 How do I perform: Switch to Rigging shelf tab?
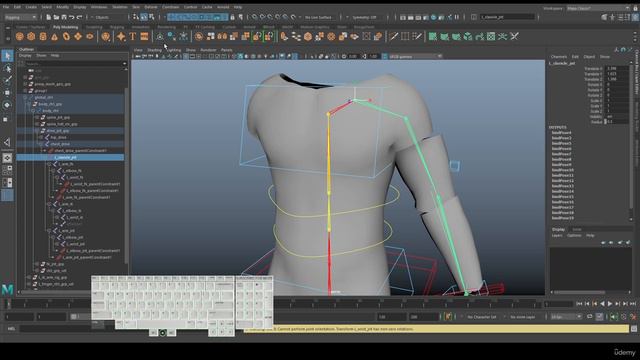click(117, 27)
